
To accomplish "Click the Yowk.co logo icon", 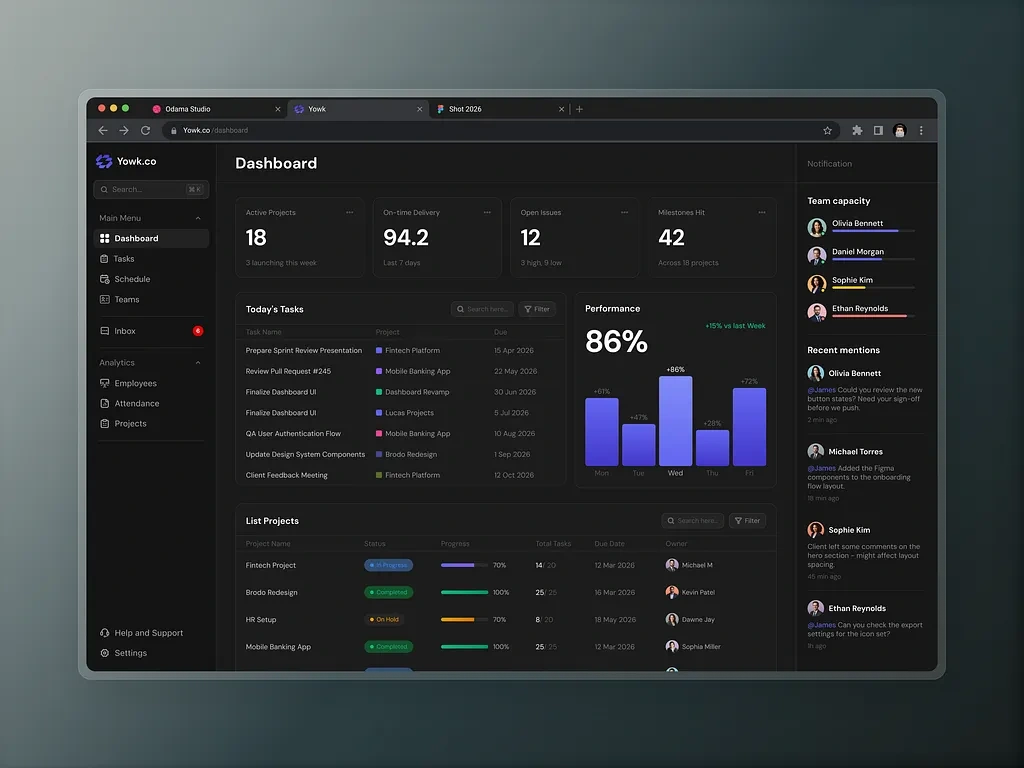I will point(104,161).
